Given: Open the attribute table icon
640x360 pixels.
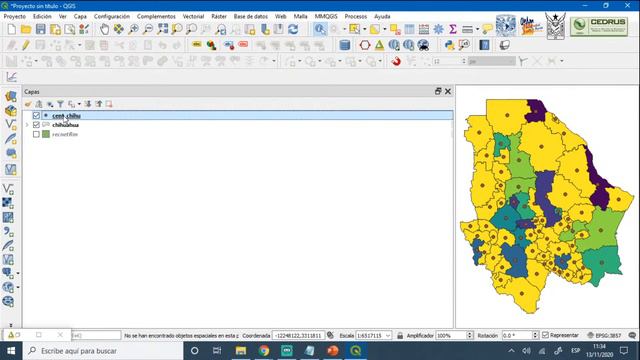Looking at the screenshot, I should tap(409, 29).
